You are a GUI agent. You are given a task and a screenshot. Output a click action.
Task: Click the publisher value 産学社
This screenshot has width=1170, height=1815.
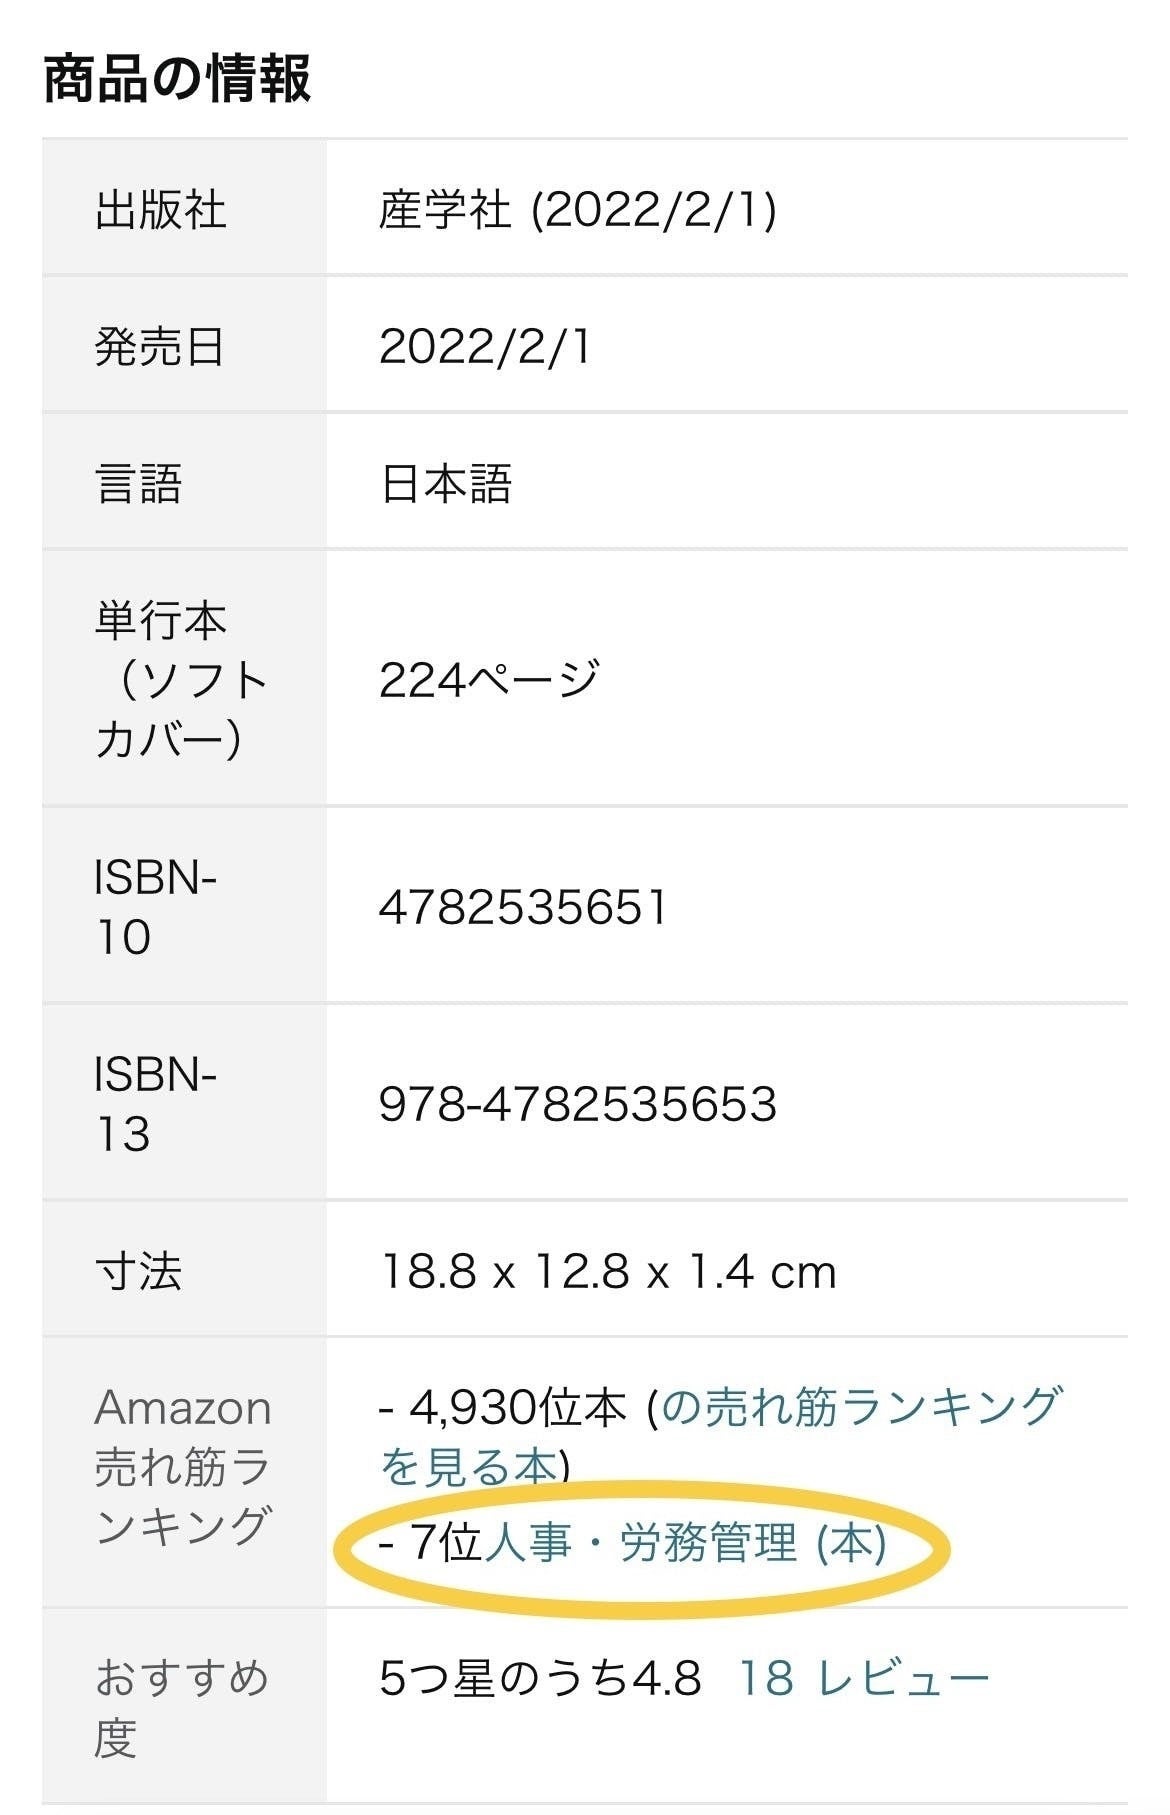pyautogui.click(x=445, y=210)
